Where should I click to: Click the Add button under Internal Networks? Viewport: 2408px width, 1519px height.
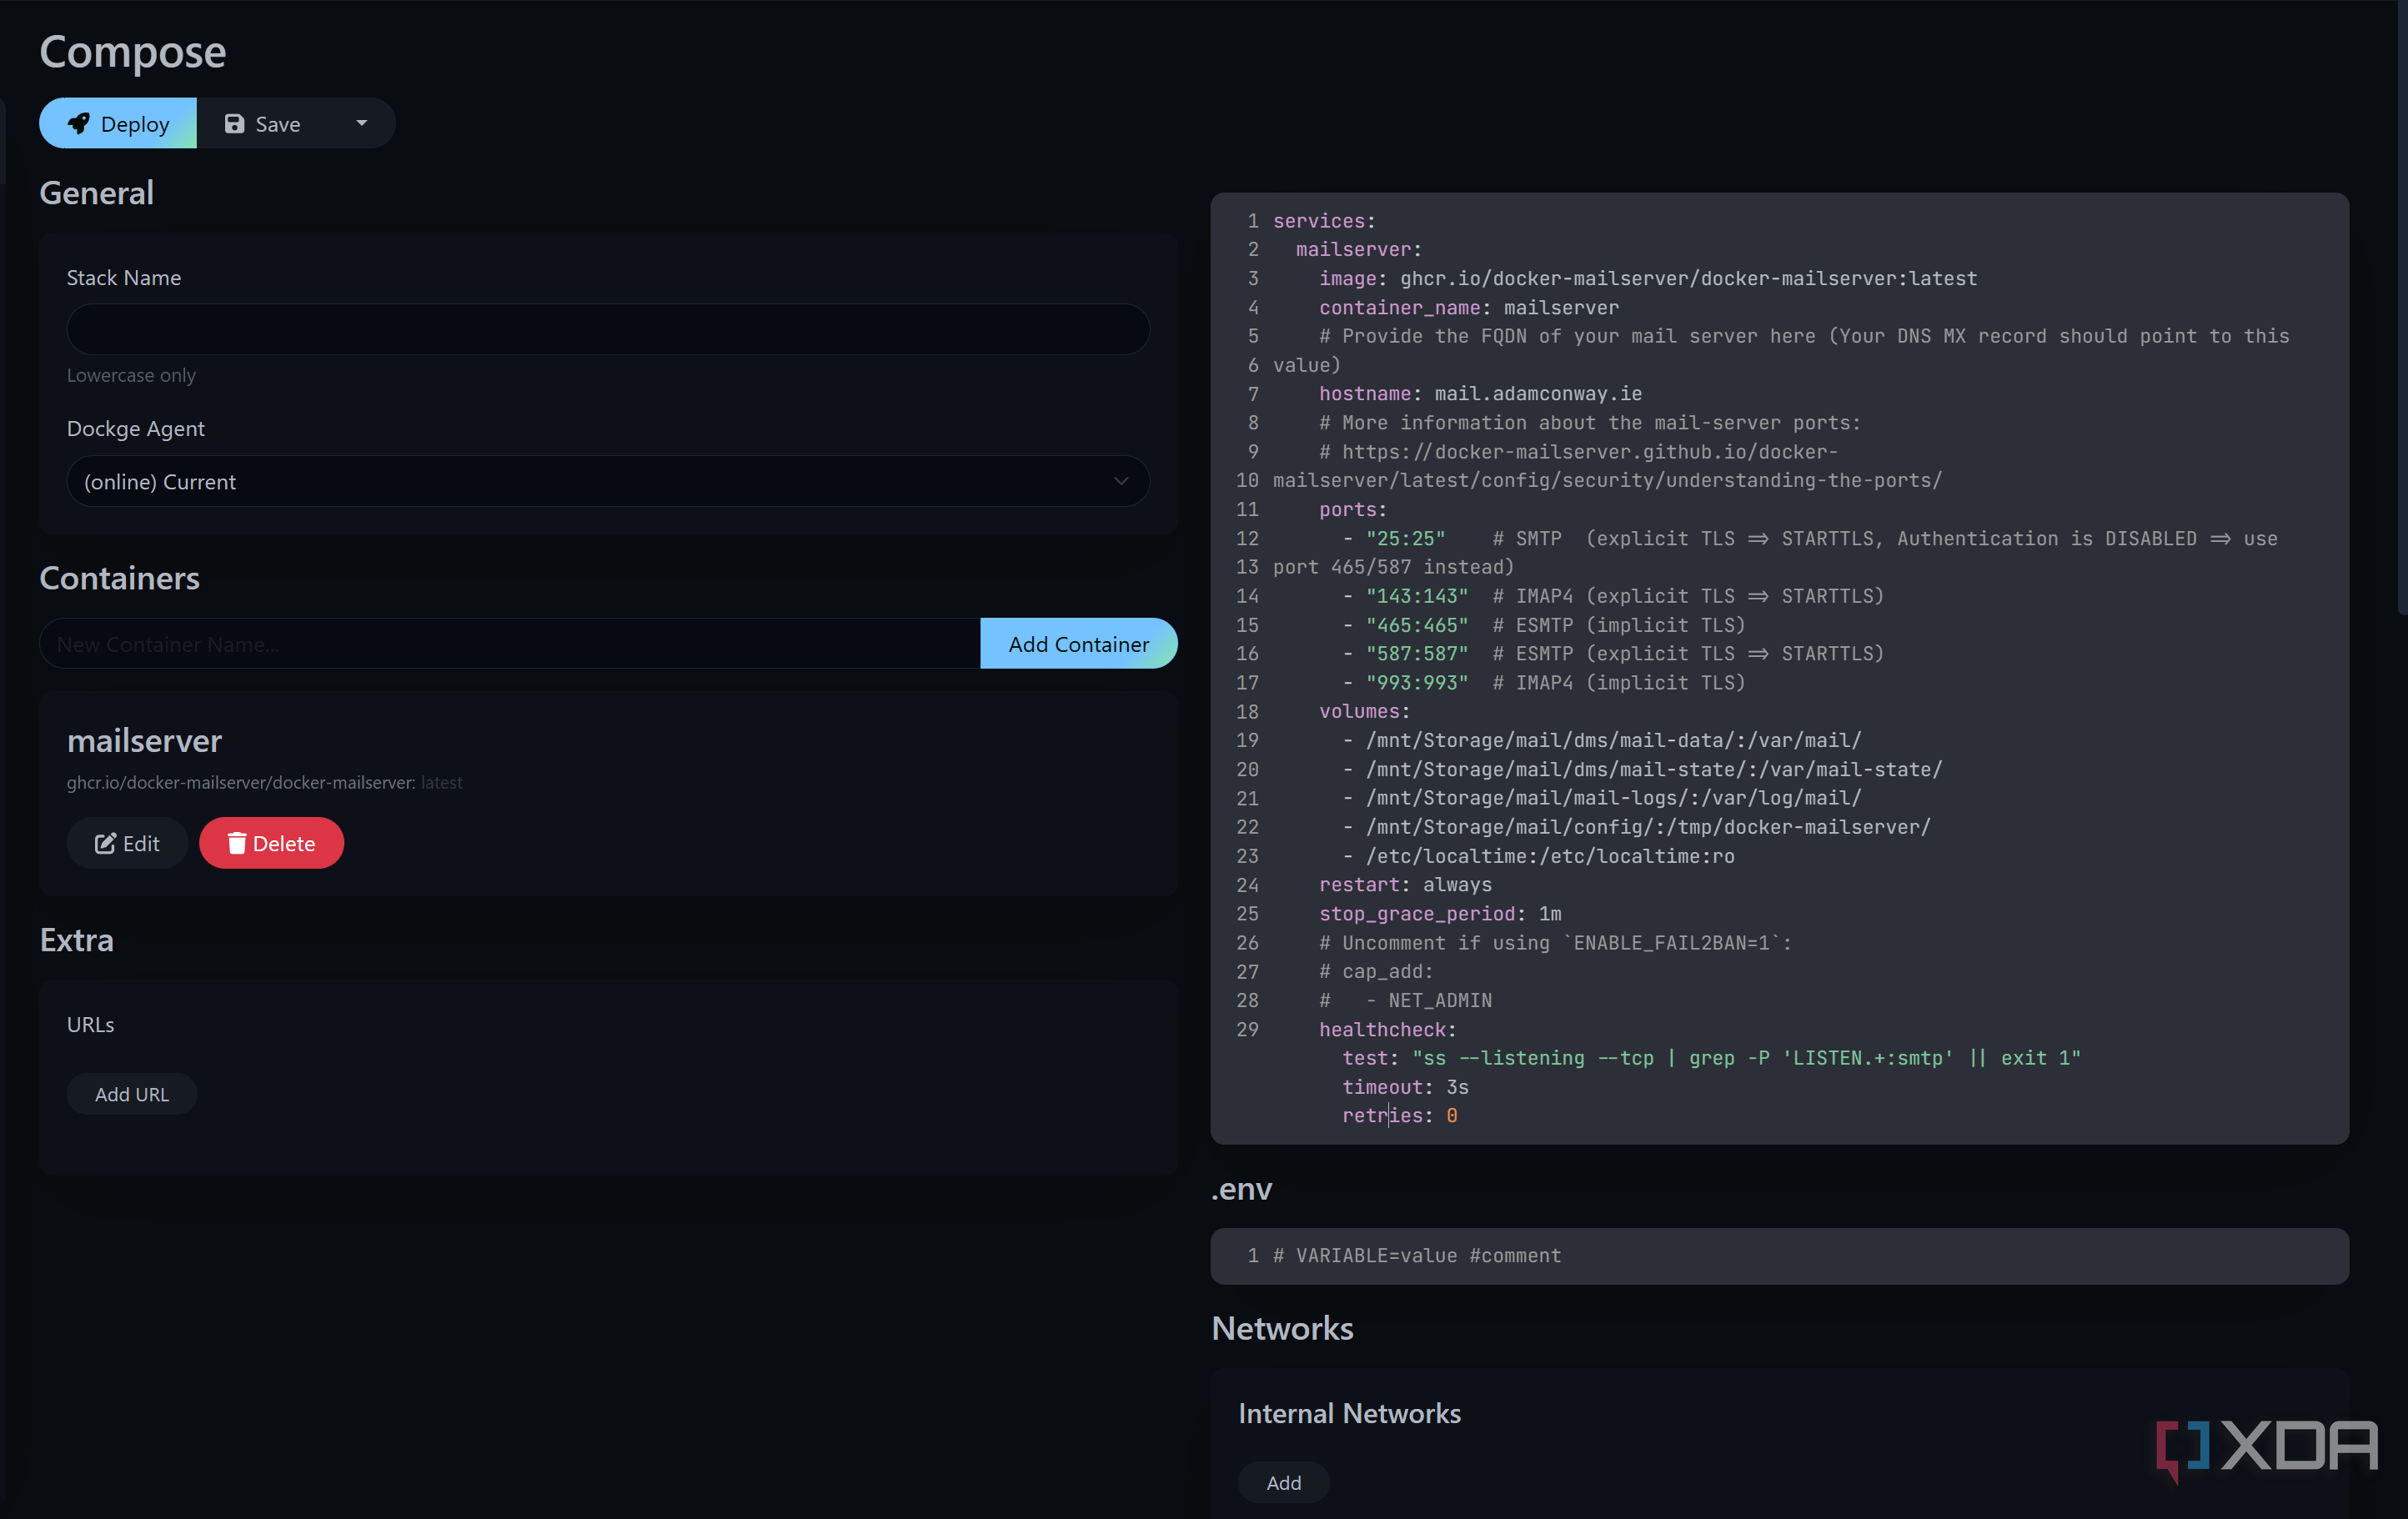[1283, 1481]
